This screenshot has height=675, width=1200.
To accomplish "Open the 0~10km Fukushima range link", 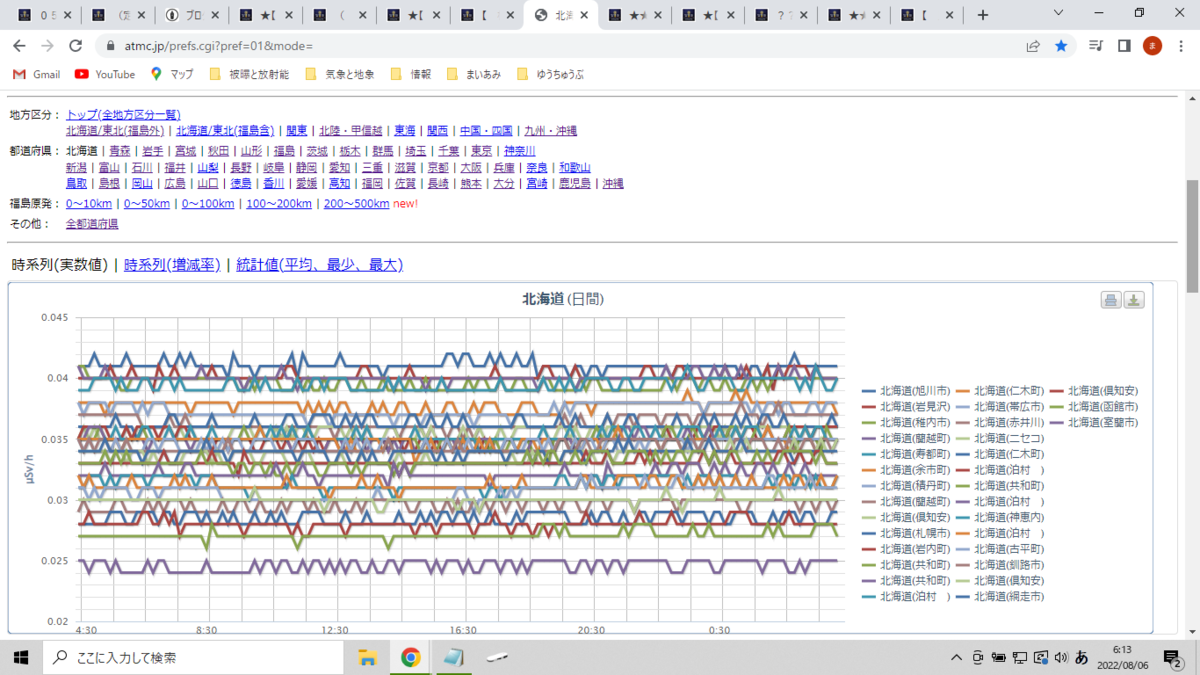I will (x=89, y=204).
